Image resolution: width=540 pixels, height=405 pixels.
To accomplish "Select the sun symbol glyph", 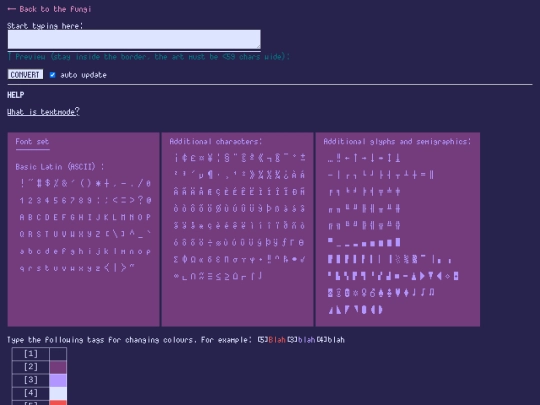I will coord(355,292).
